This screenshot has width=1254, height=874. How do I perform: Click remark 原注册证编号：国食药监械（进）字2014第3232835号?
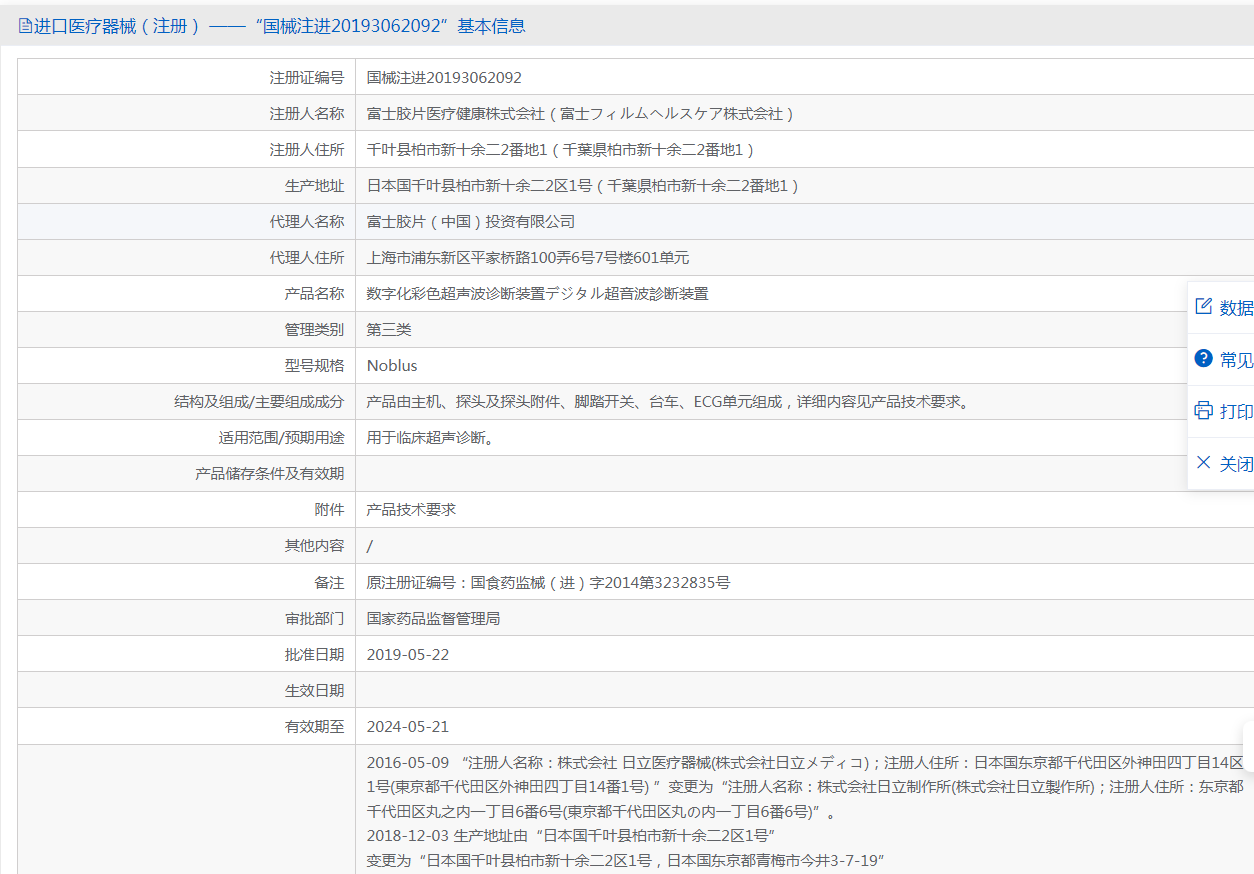click(548, 582)
